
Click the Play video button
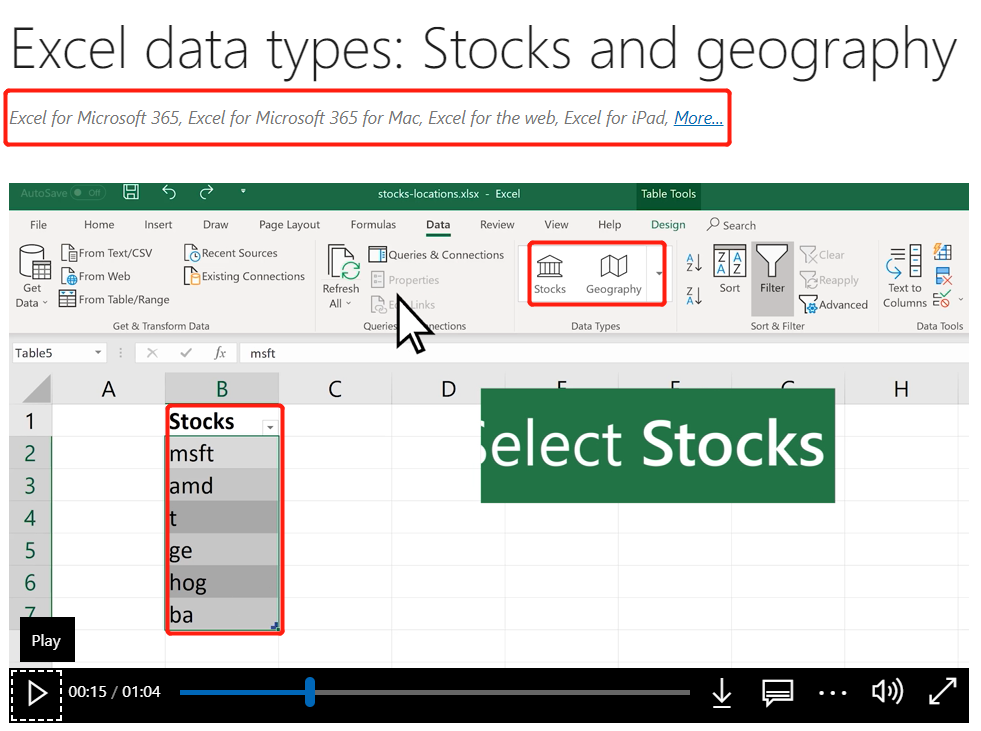36,694
